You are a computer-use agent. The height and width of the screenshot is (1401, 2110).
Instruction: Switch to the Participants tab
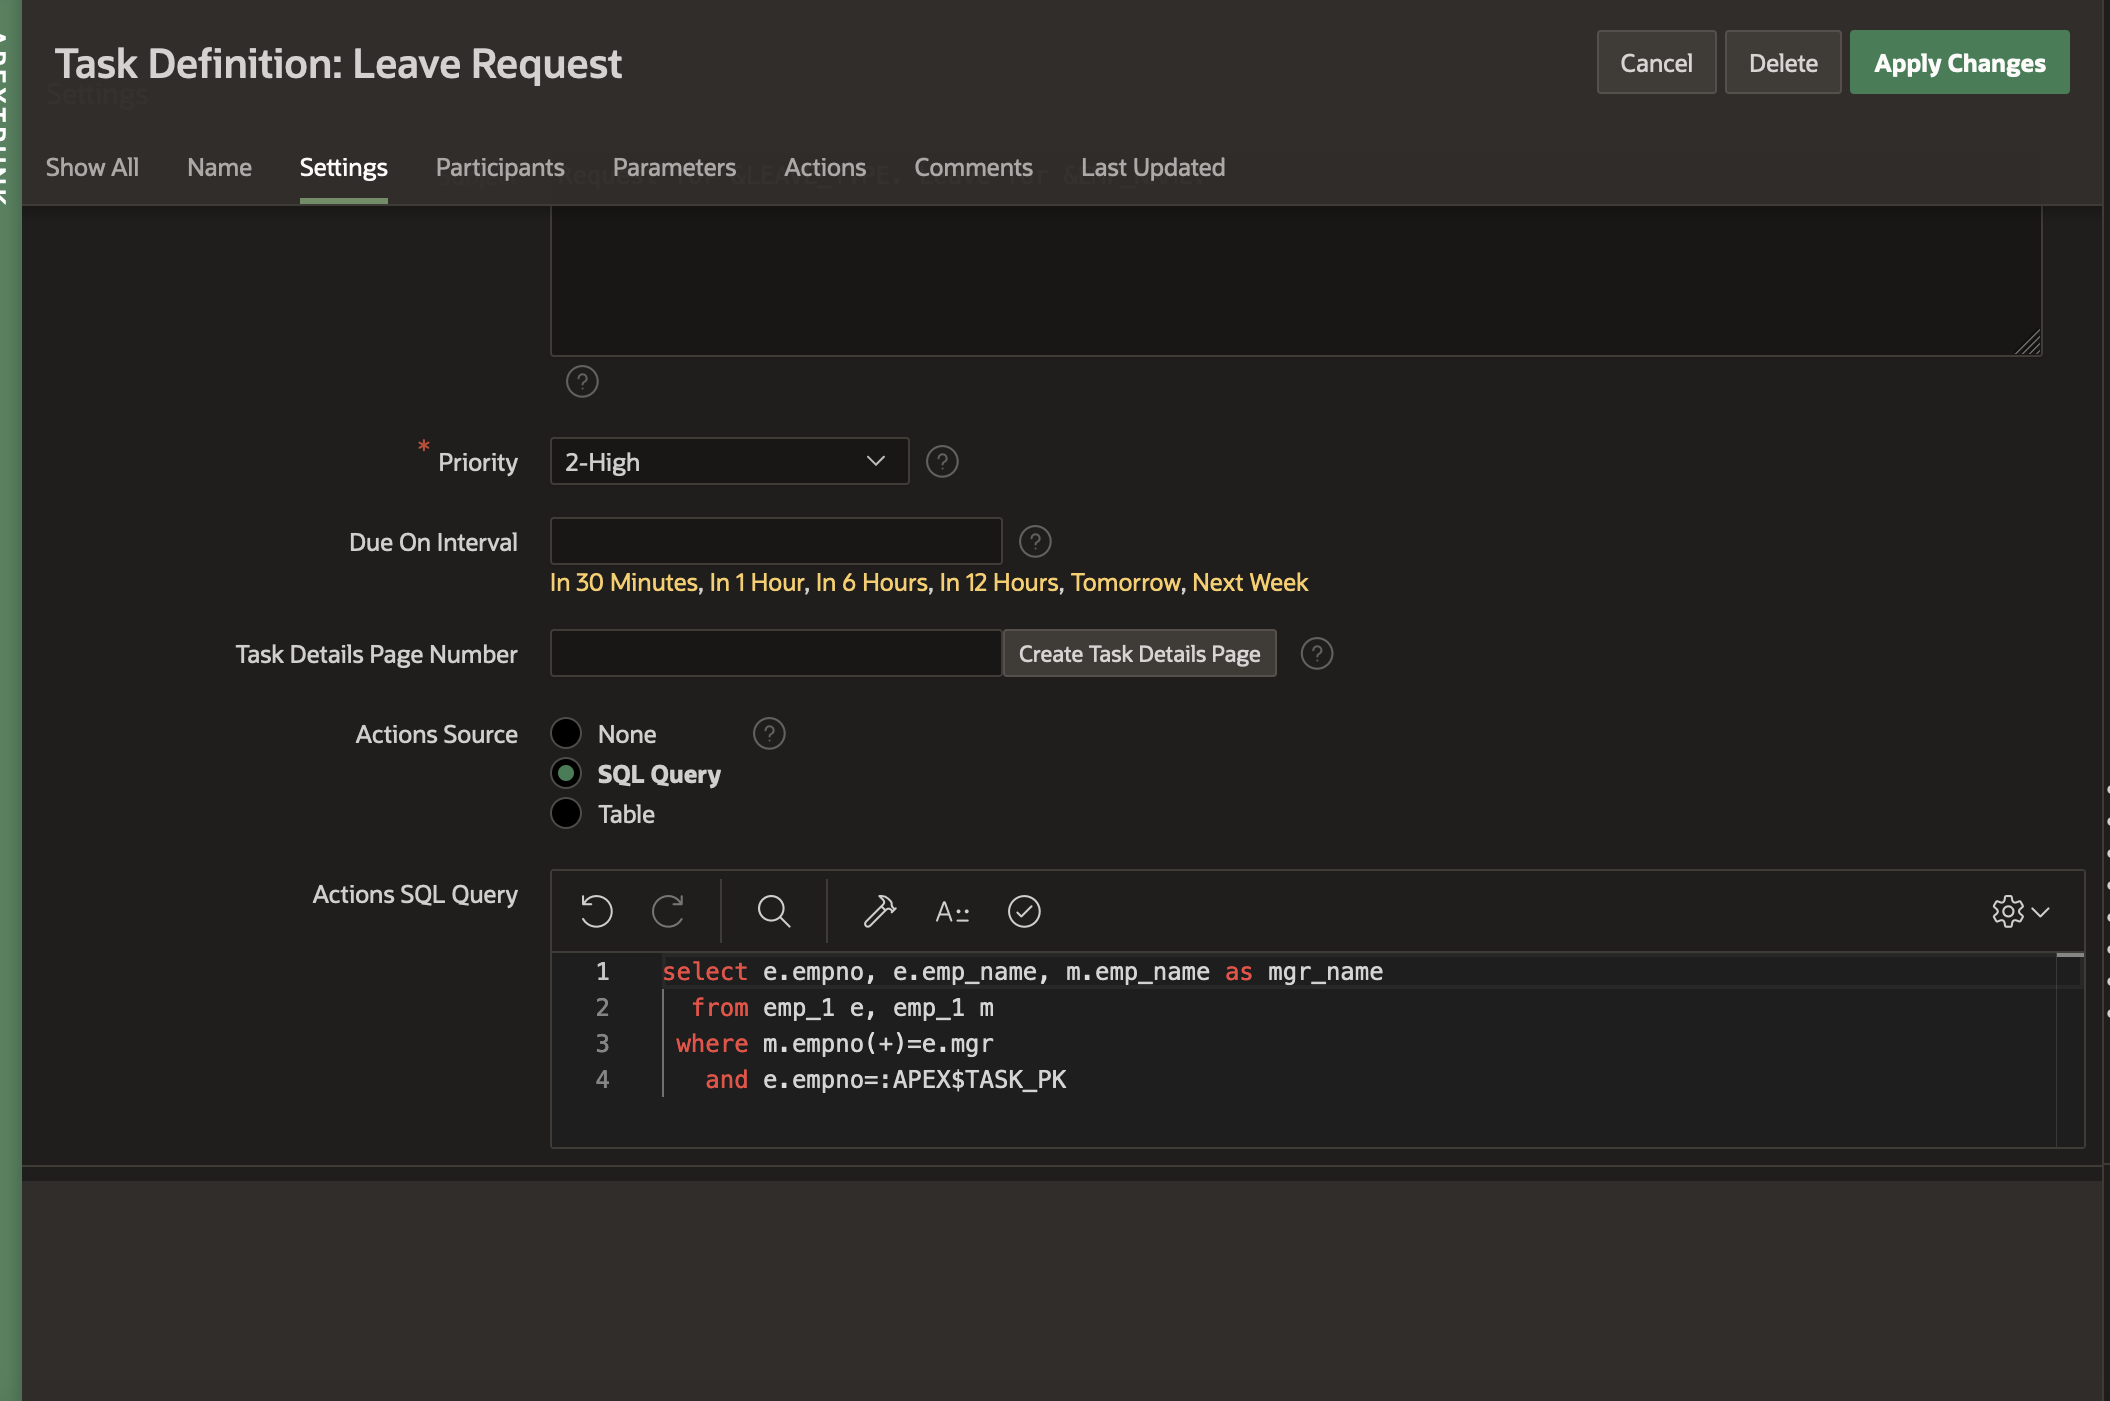point(500,168)
